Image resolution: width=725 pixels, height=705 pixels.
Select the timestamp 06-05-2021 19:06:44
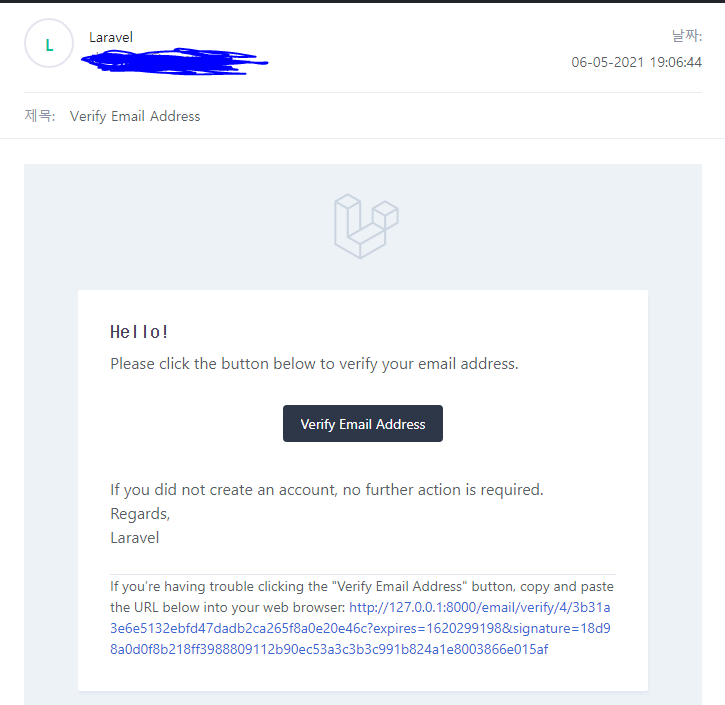pyautogui.click(x=636, y=62)
